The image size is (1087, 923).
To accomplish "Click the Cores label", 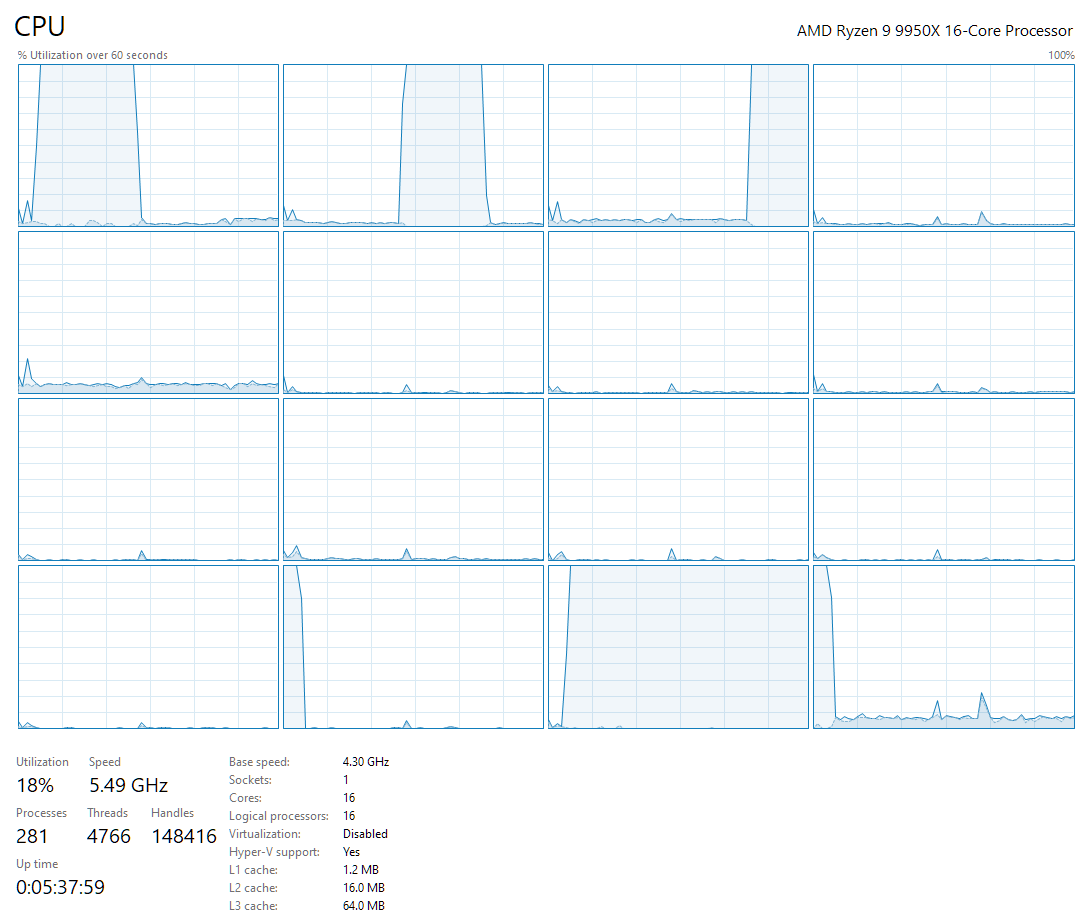I will [x=245, y=797].
